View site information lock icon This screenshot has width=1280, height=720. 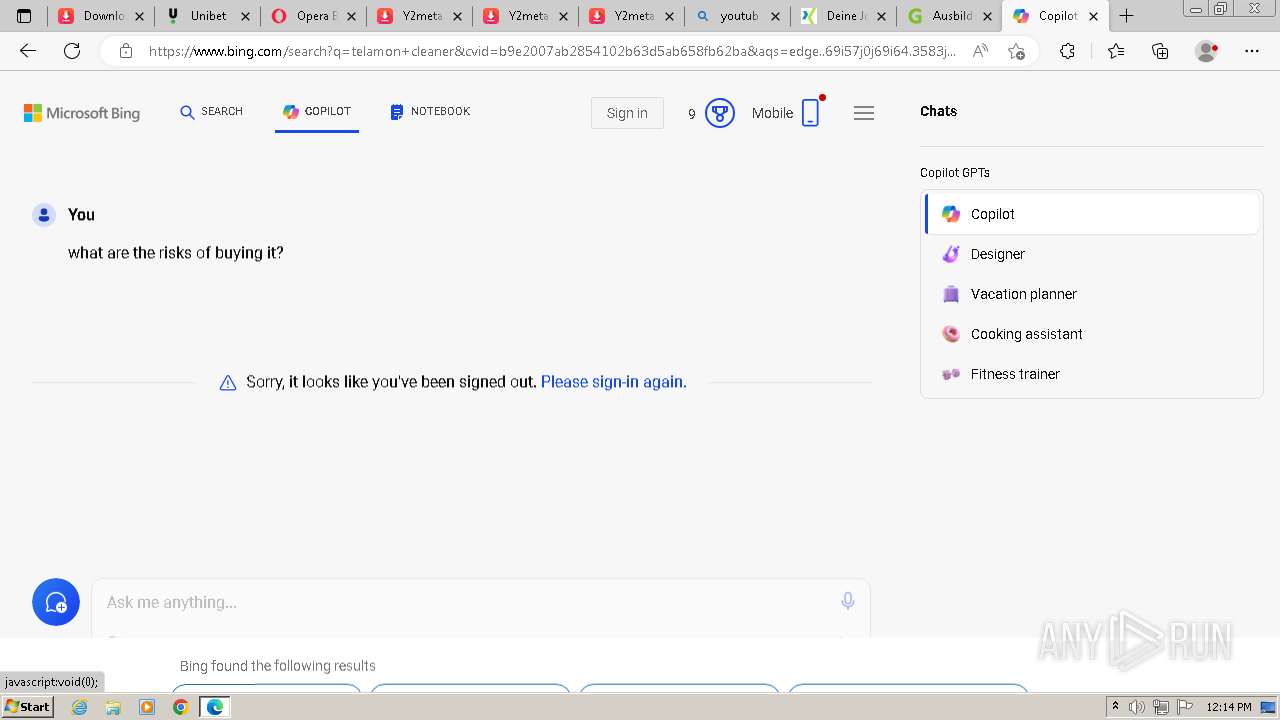(125, 51)
